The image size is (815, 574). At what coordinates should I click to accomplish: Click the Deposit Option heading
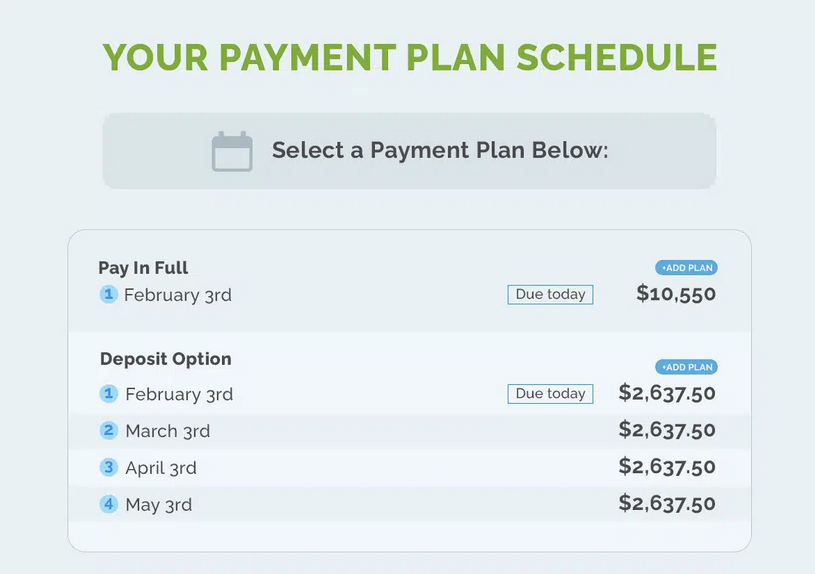click(x=165, y=359)
